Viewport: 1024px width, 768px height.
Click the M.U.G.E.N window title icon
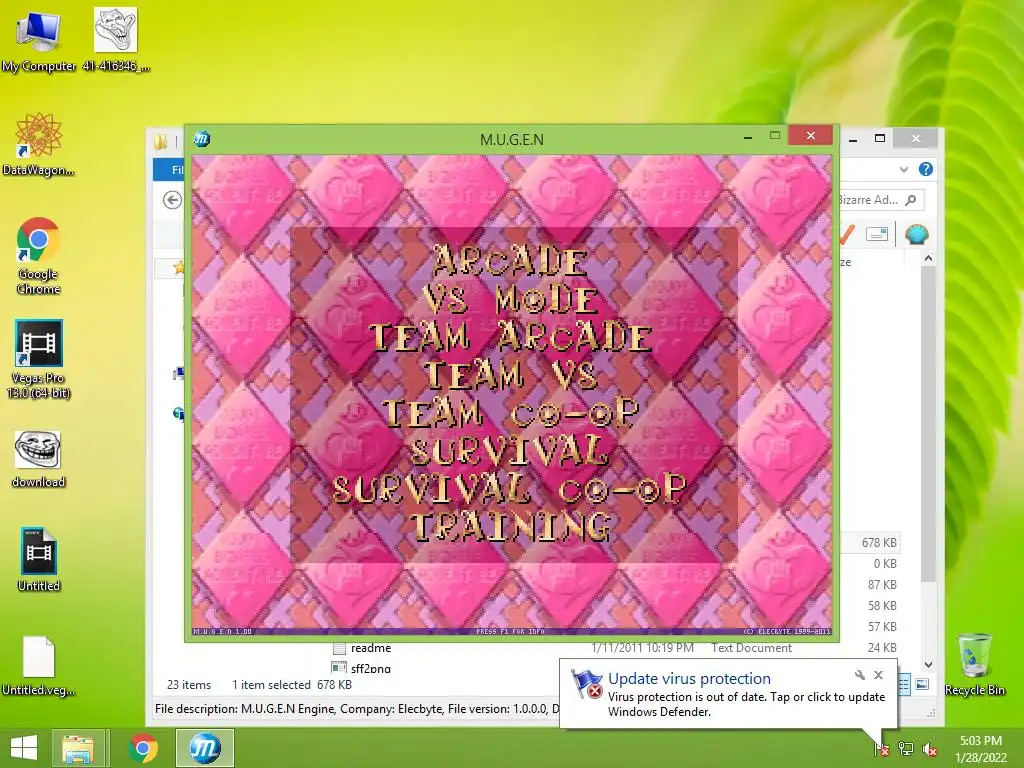[x=202, y=138]
